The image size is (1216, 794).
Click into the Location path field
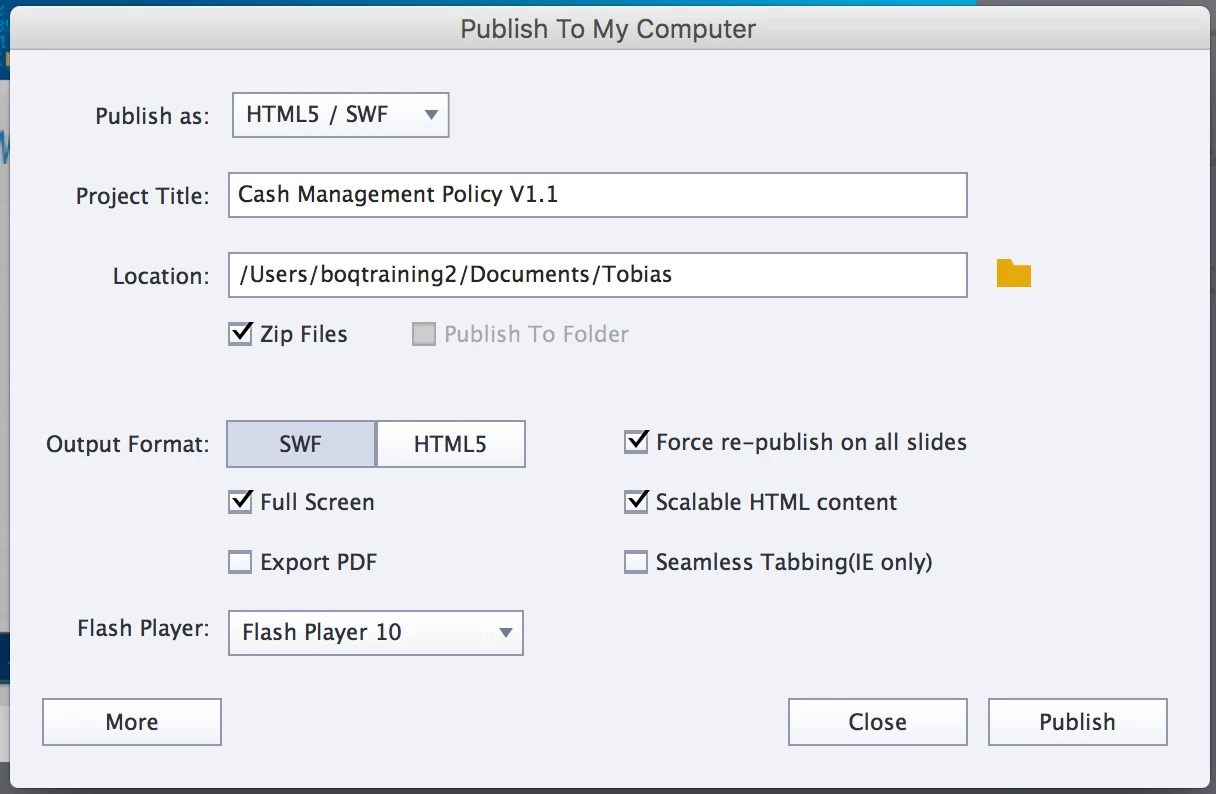pos(597,275)
